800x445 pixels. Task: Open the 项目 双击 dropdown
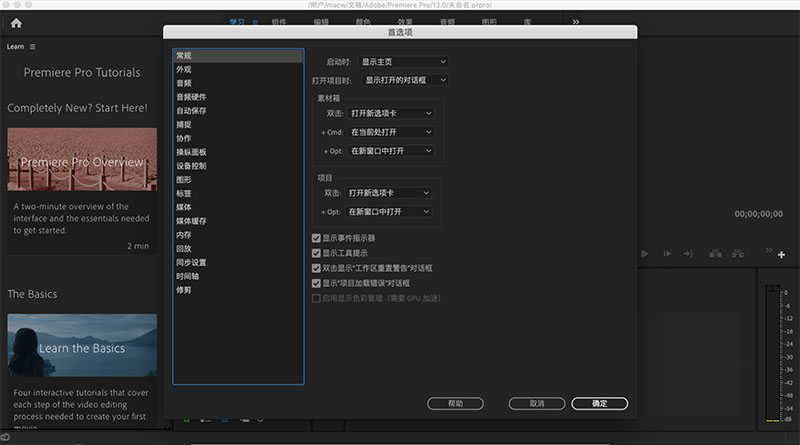[x=388, y=193]
